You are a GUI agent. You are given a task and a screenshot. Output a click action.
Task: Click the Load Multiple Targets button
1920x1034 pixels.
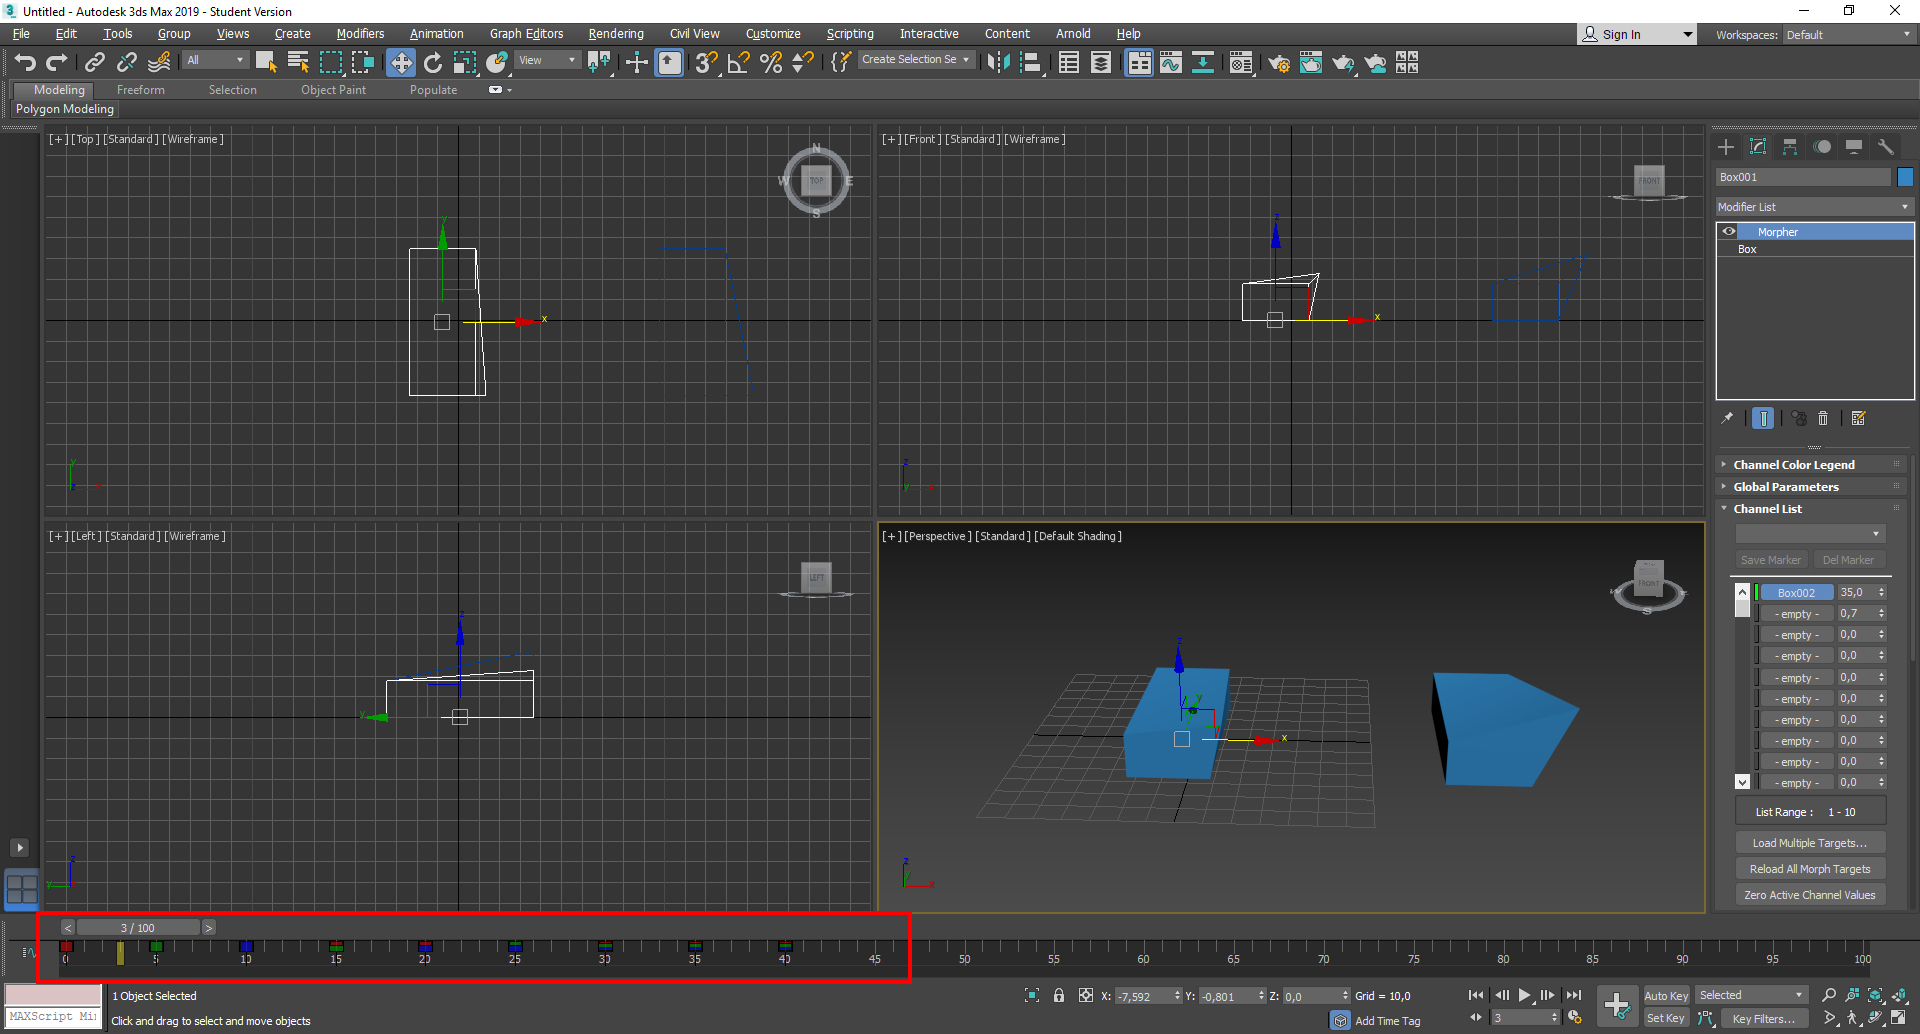tap(1809, 842)
